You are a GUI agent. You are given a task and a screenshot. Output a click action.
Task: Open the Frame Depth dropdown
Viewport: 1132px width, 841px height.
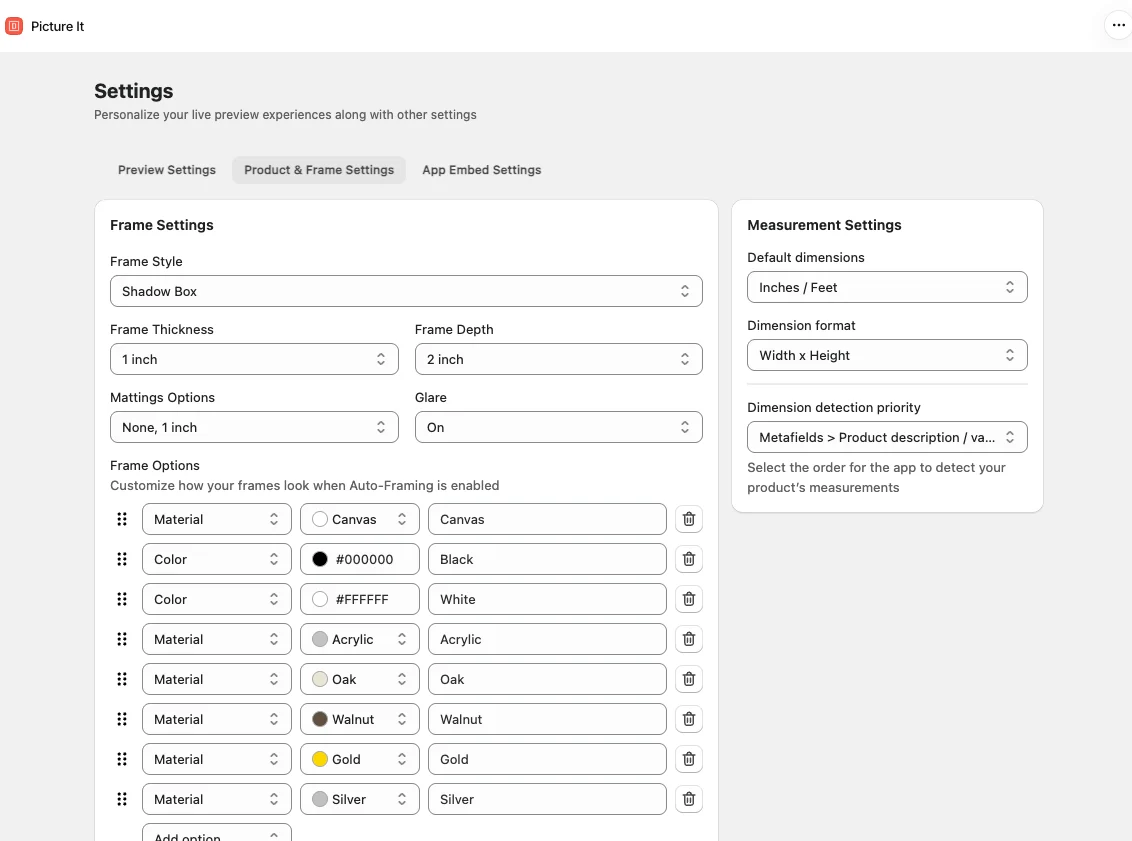pyautogui.click(x=558, y=359)
